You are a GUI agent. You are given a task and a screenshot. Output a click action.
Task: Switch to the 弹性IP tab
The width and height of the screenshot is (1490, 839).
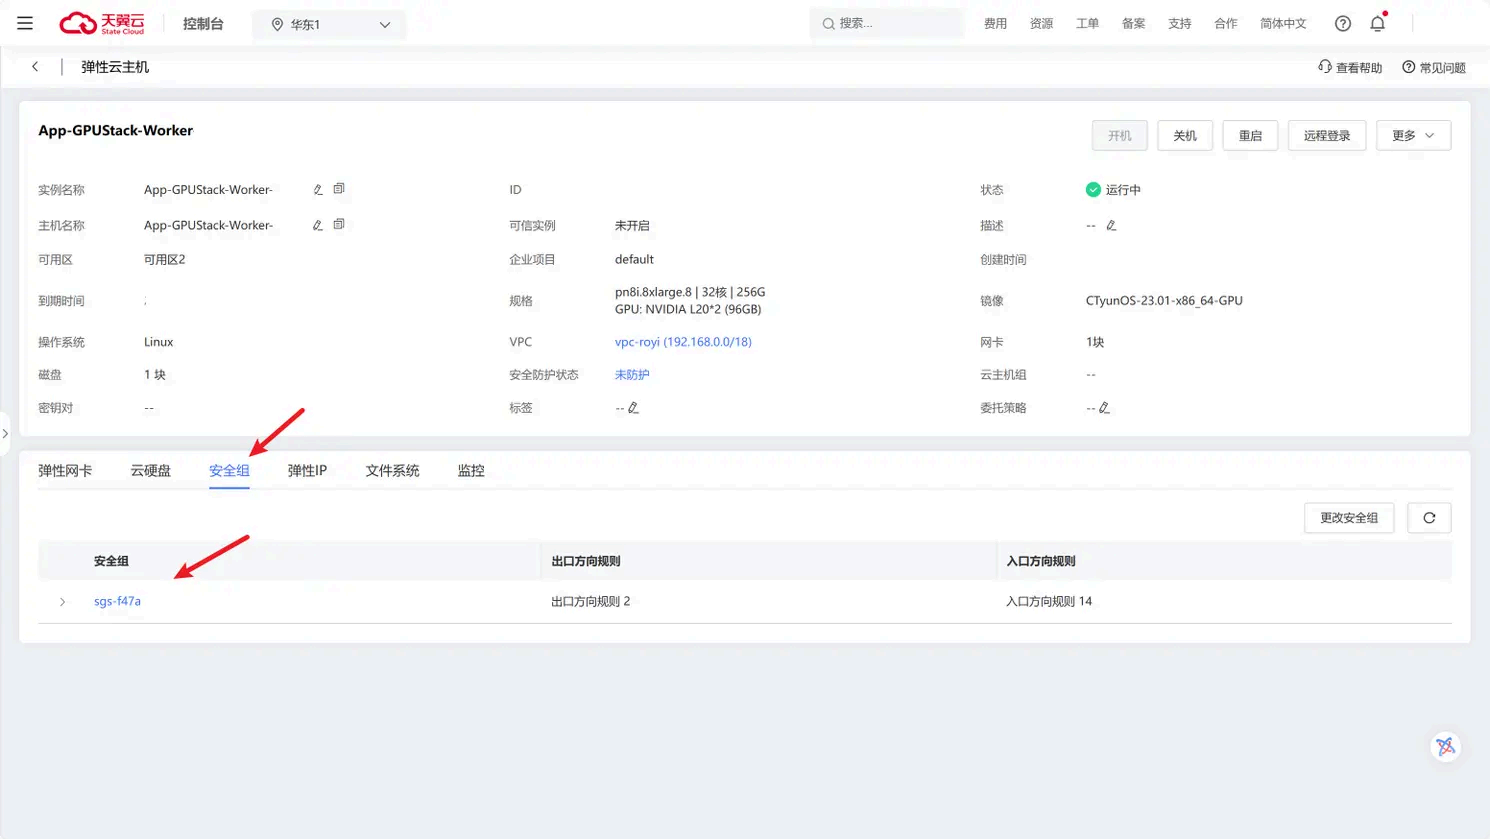coord(307,471)
